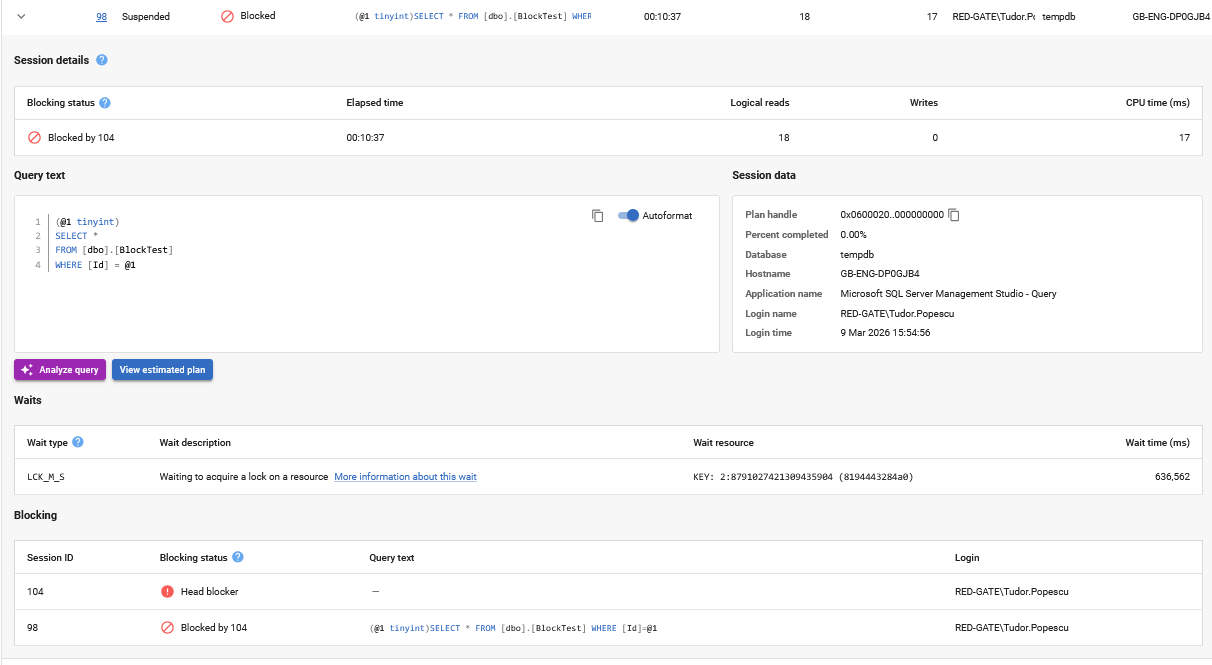Click the wait resource KEY value
The height and width of the screenshot is (665, 1212).
[802, 477]
